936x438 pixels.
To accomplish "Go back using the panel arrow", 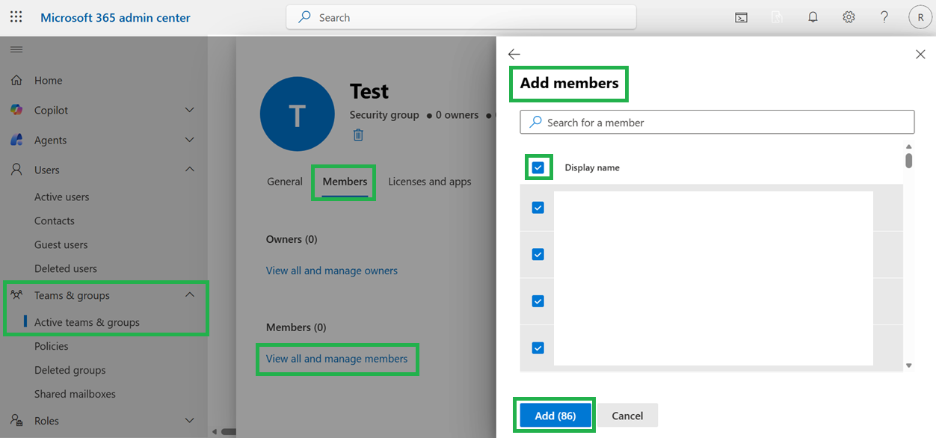I will pyautogui.click(x=514, y=54).
